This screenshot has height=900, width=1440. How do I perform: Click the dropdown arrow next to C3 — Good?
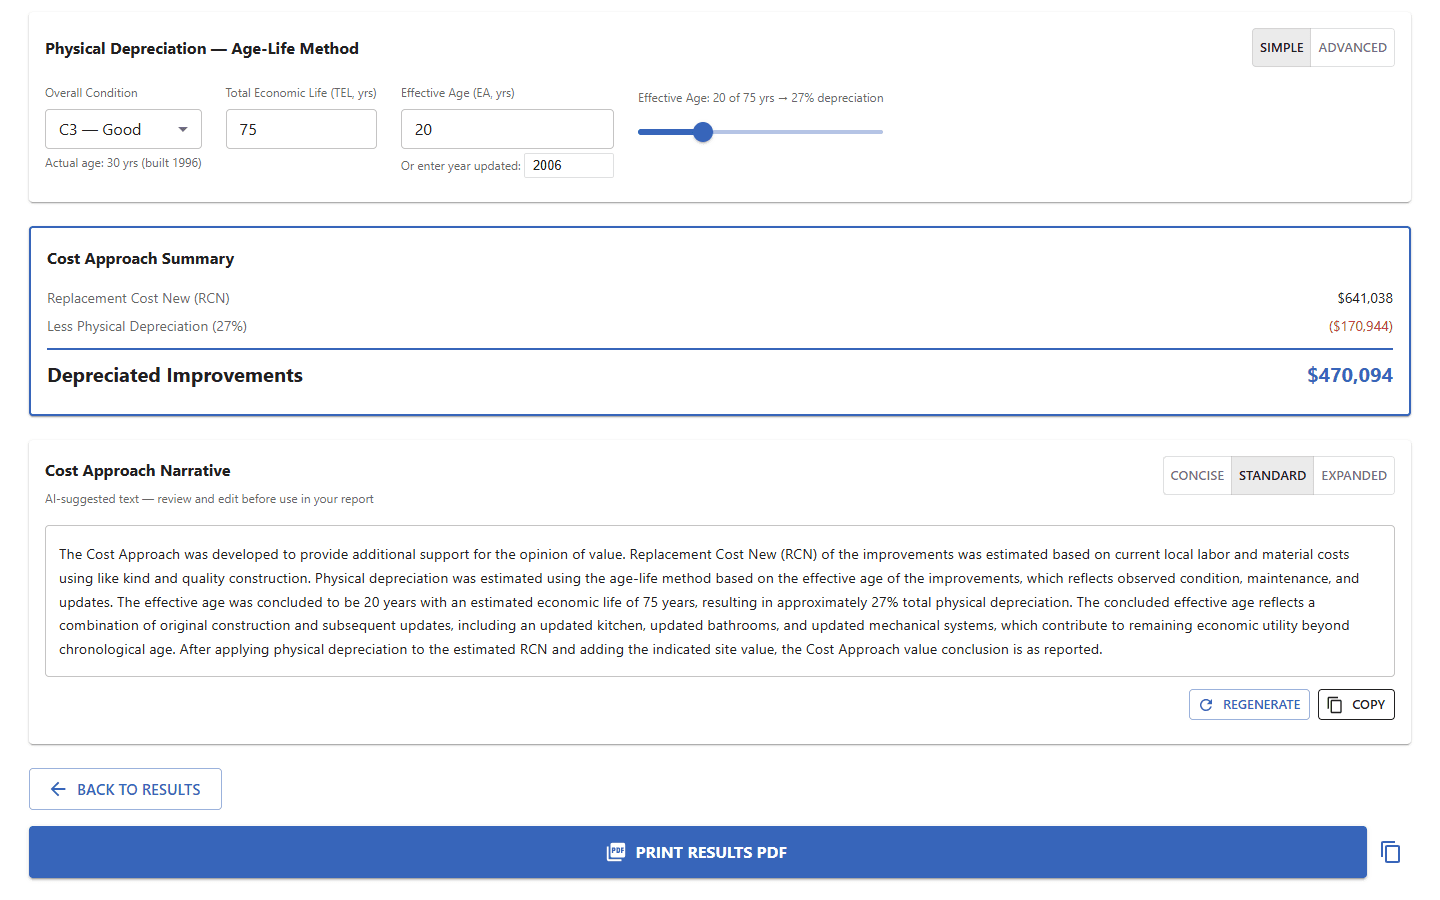183,130
